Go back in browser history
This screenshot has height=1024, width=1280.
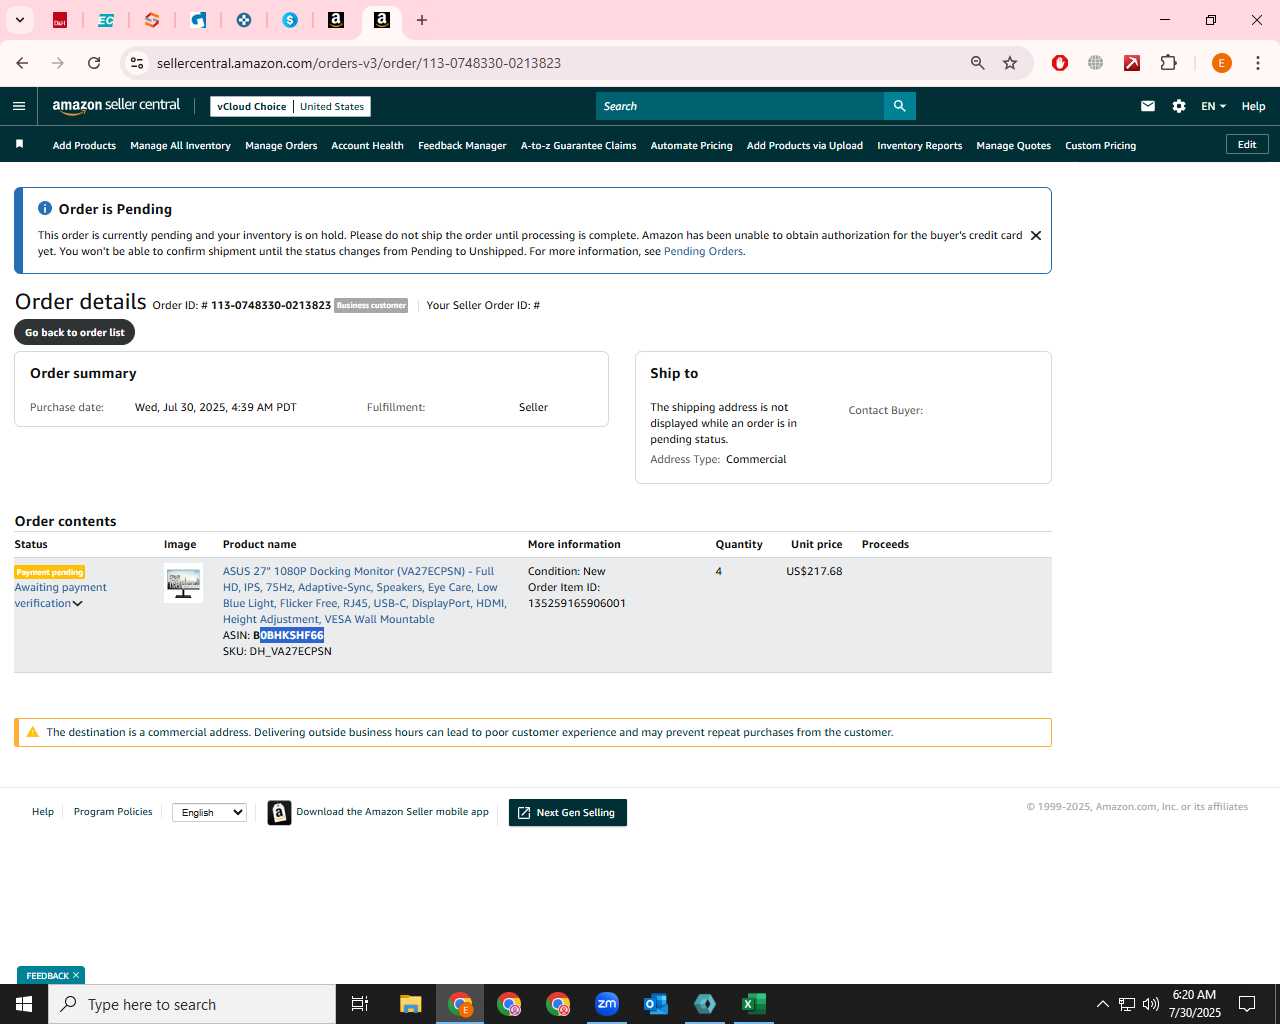(x=22, y=63)
